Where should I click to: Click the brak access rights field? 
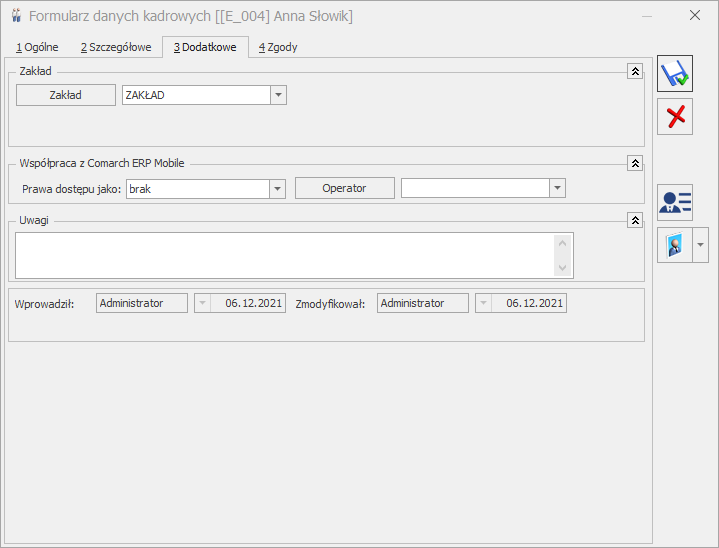pos(198,189)
